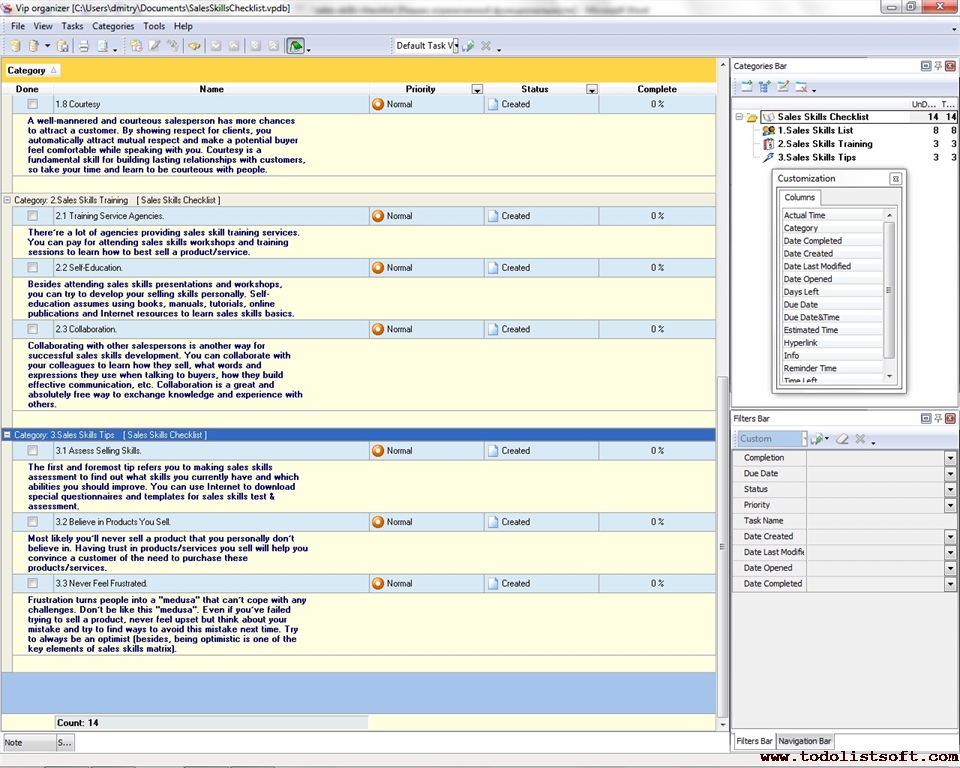
Task: Switch to the Navigation Bar tab
Action: (x=805, y=741)
